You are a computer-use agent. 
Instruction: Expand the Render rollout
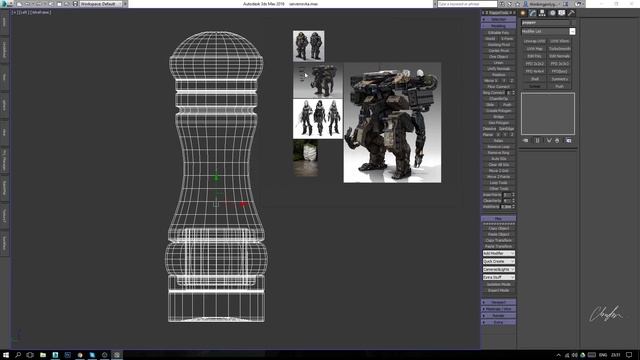(498, 316)
